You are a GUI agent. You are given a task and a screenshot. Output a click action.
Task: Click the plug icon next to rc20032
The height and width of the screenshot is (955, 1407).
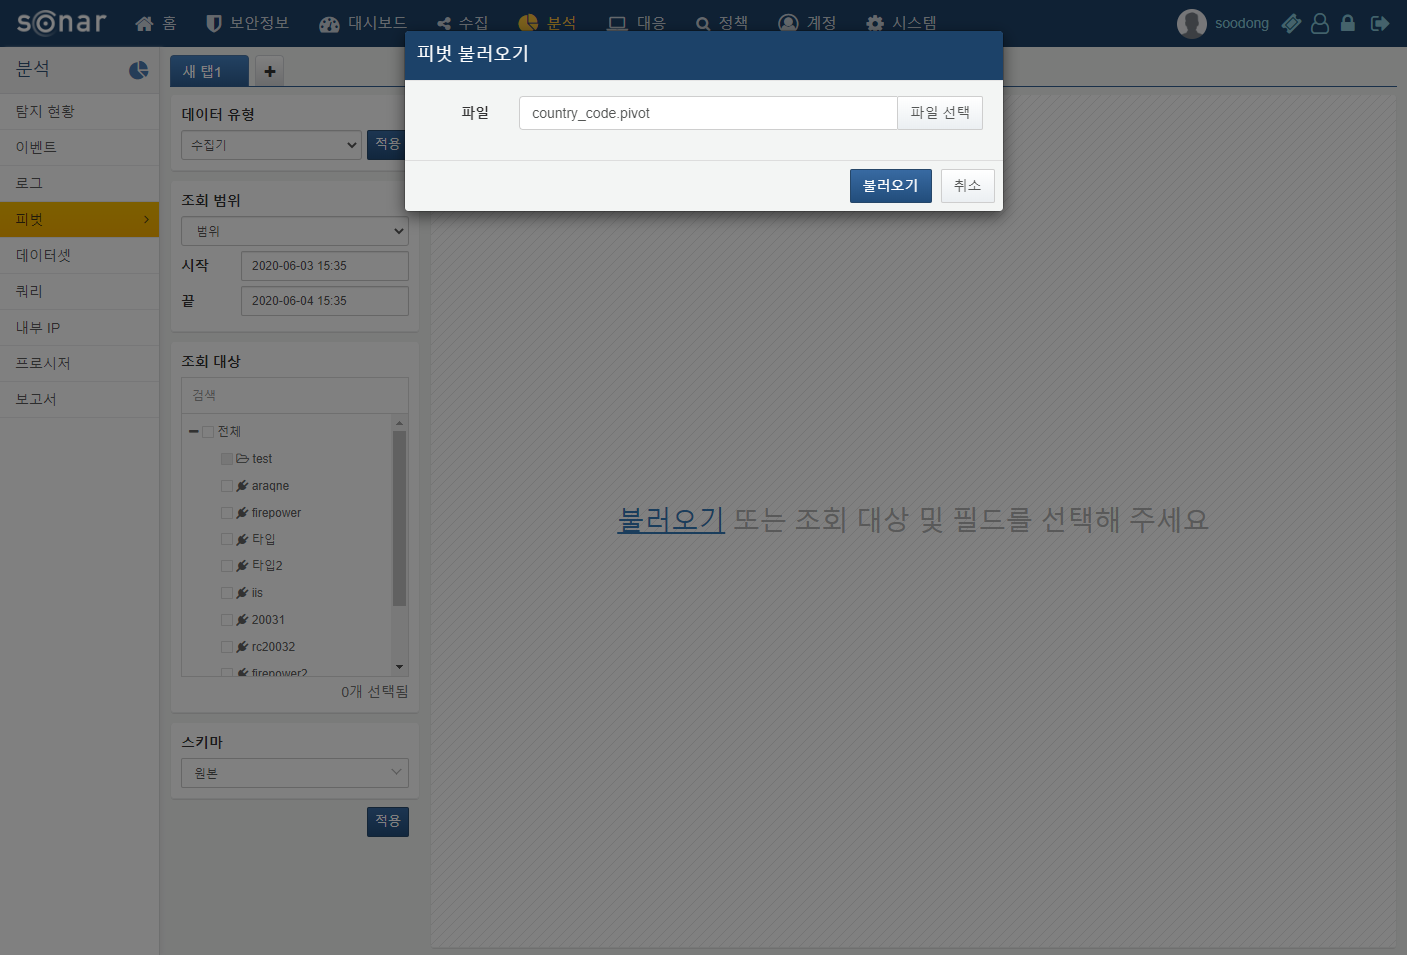[x=242, y=647]
